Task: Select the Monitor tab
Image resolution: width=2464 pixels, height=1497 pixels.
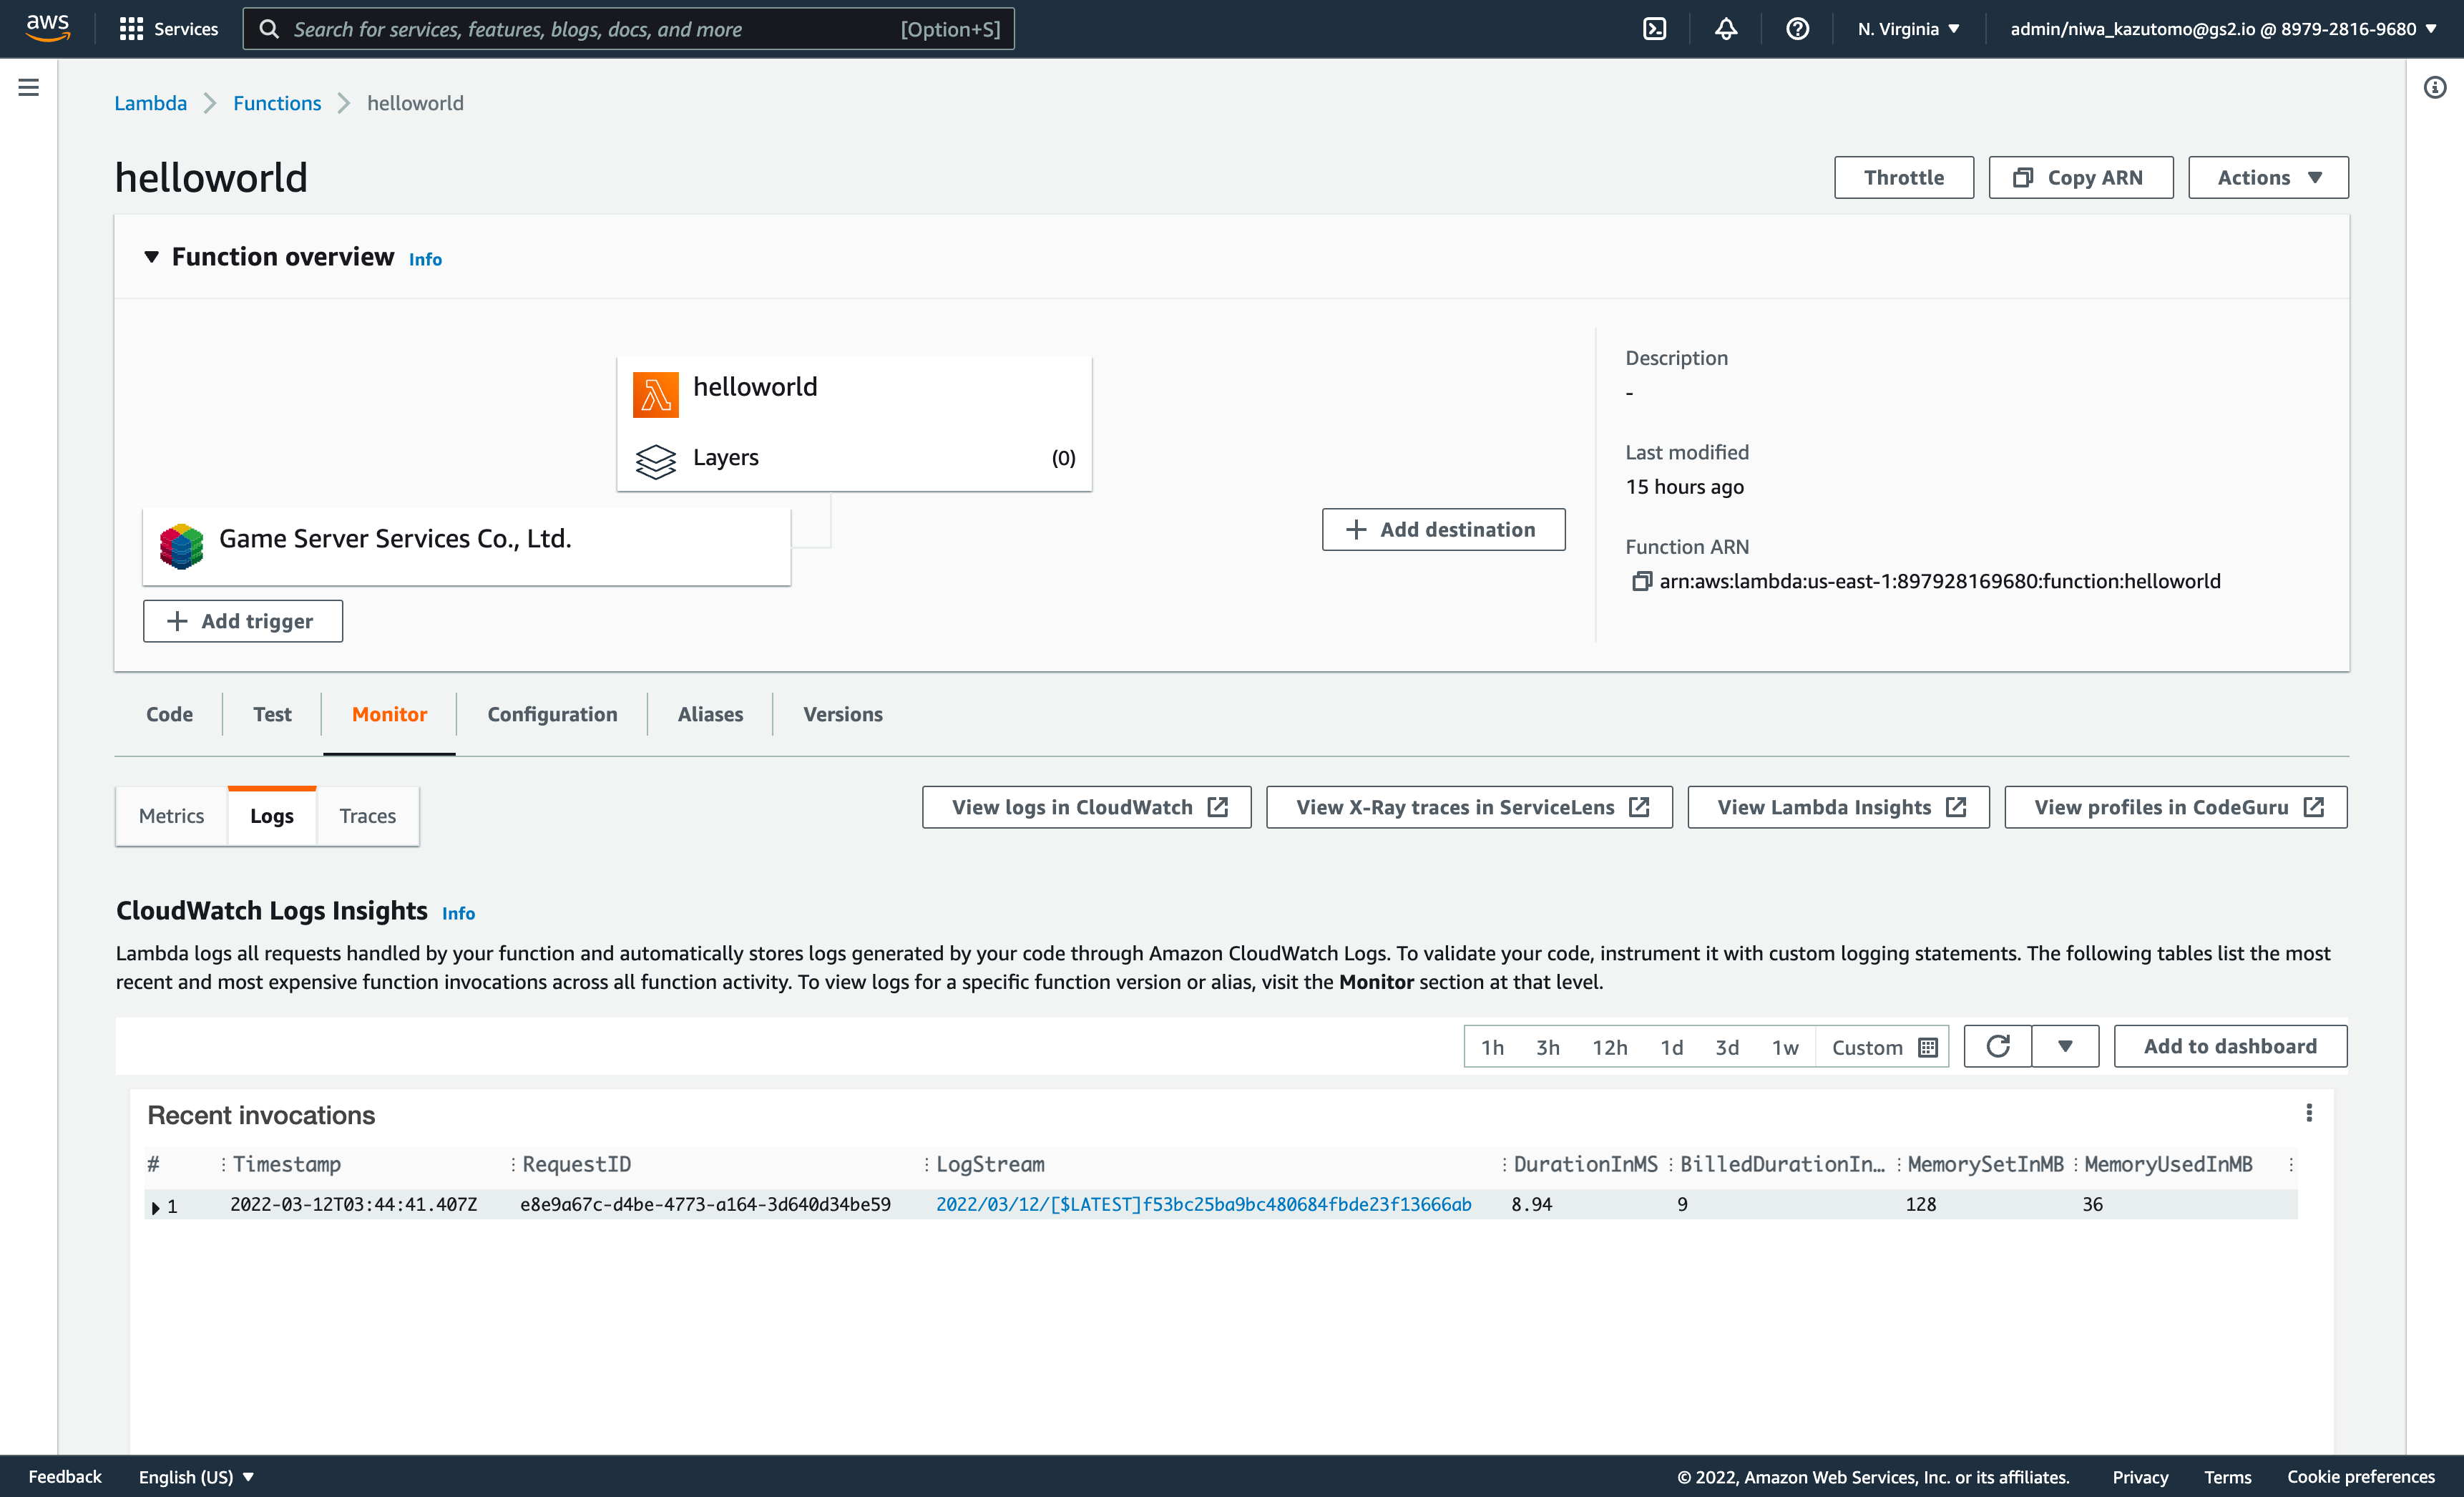Action: [x=389, y=714]
